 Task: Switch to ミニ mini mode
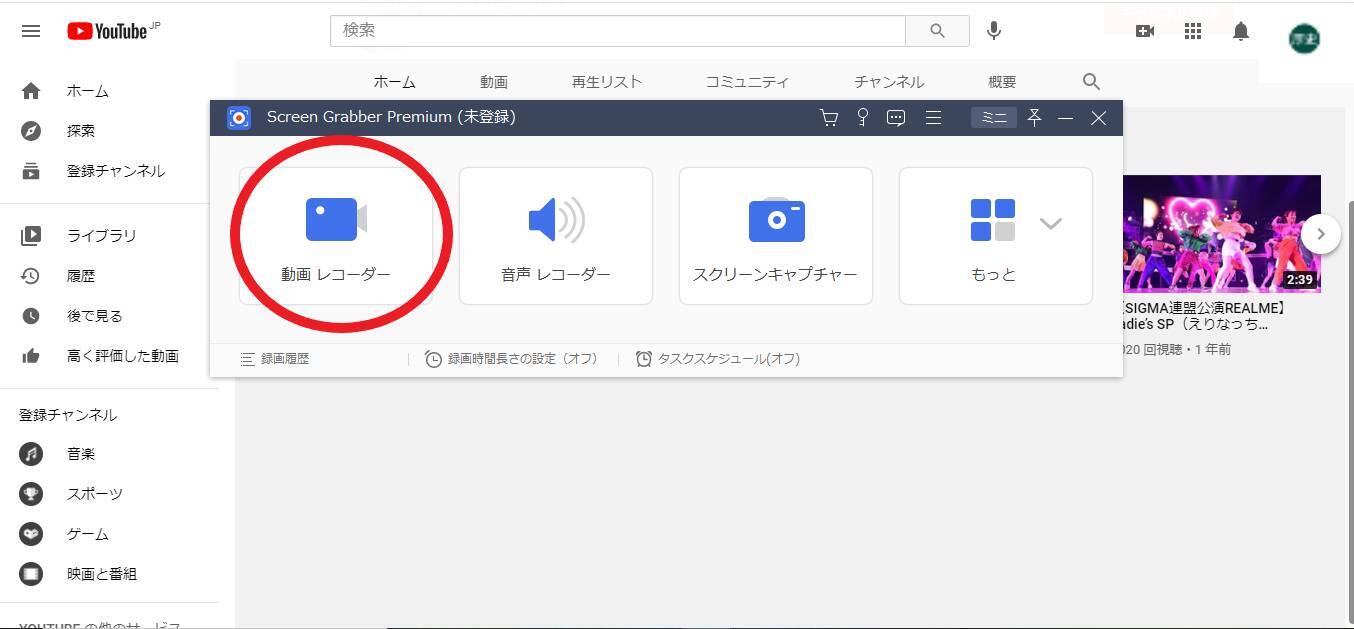pyautogui.click(x=993, y=118)
